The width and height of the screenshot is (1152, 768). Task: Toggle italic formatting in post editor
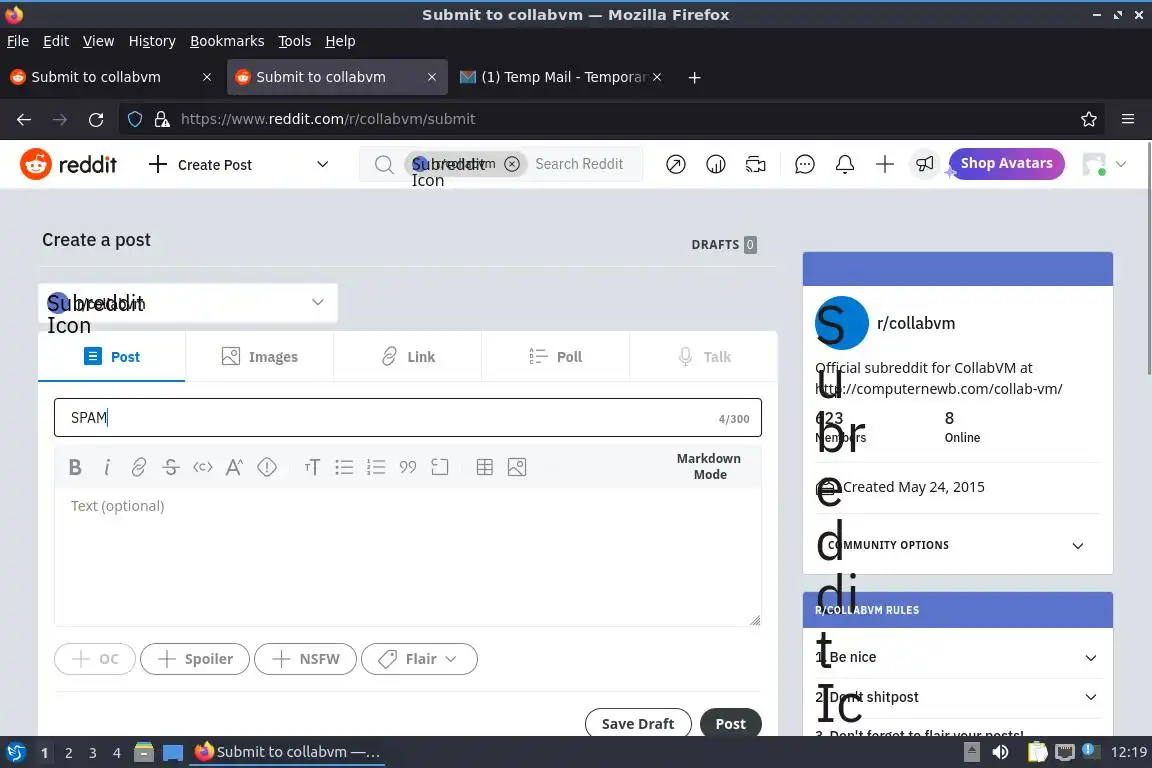click(107, 467)
